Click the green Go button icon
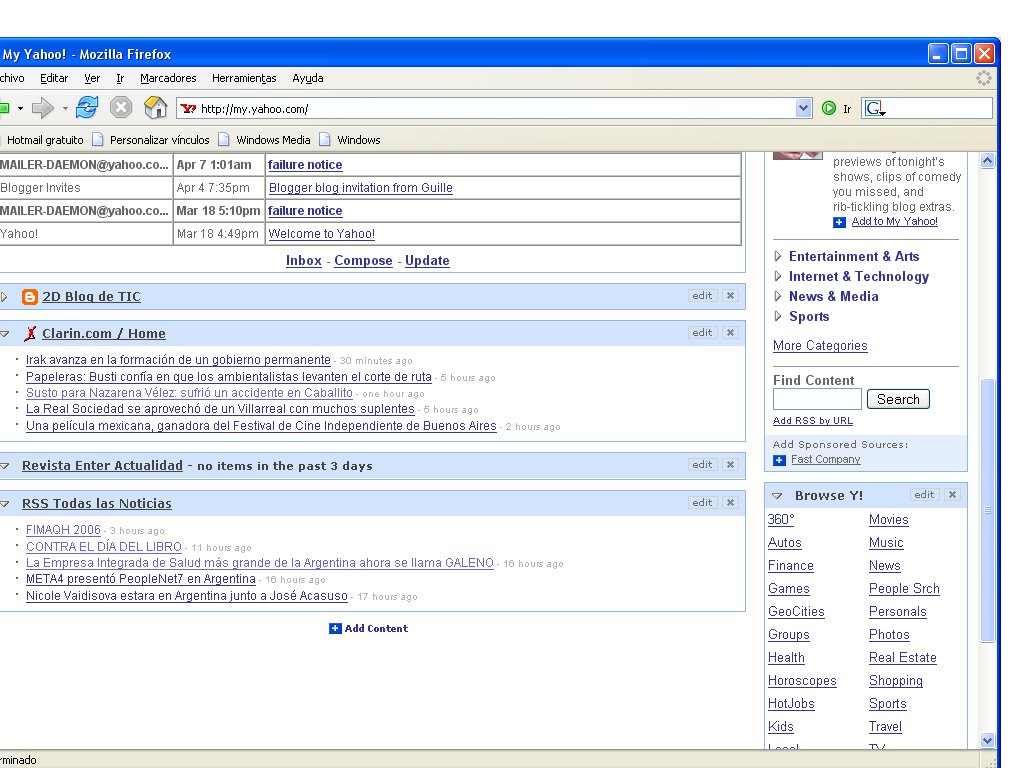 pos(829,108)
